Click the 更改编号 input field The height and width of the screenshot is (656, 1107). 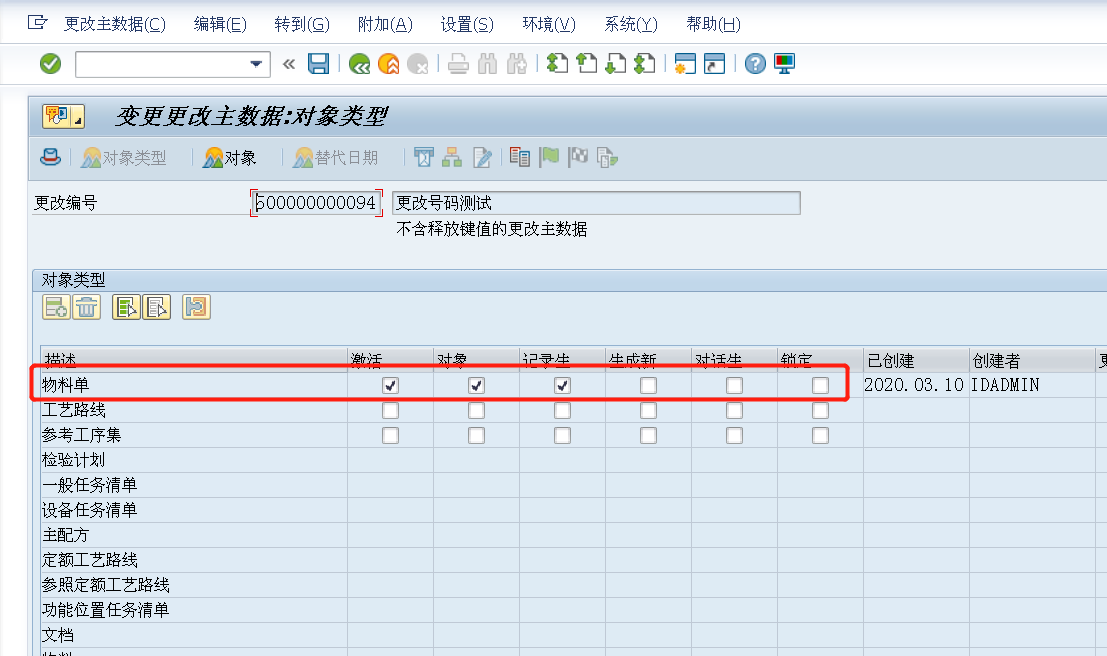[316, 203]
